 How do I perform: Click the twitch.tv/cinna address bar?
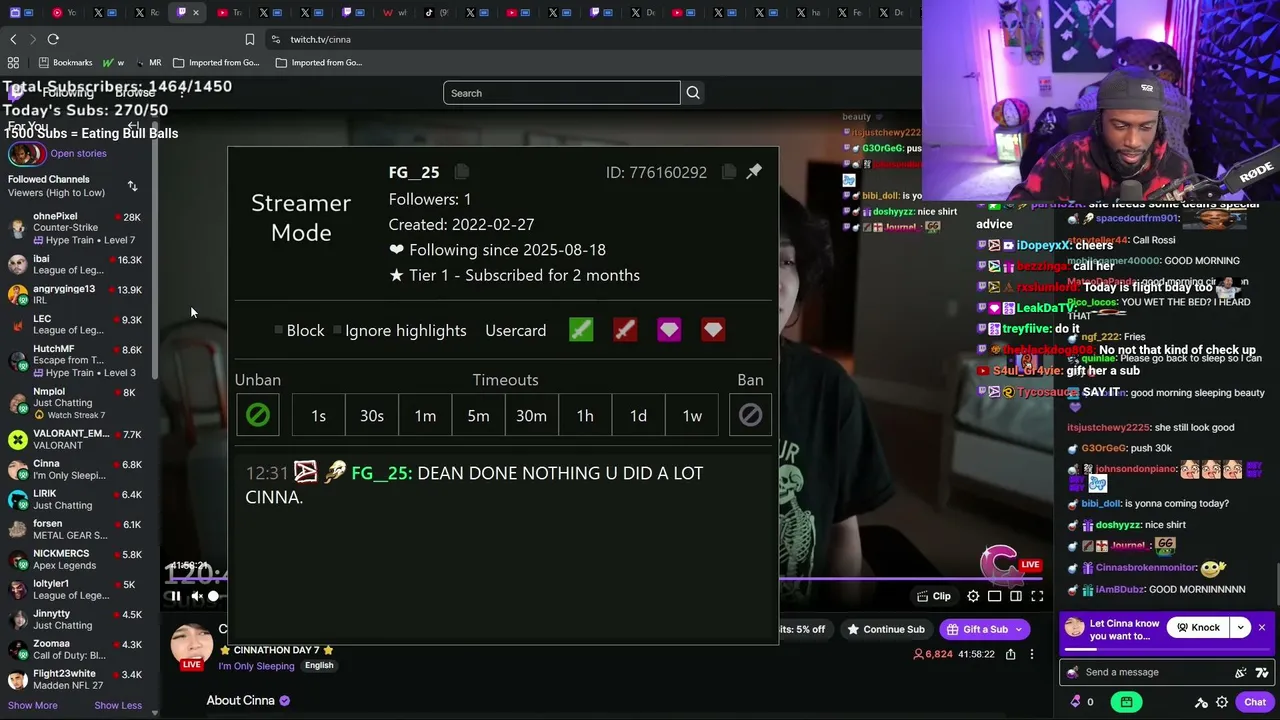(320, 39)
